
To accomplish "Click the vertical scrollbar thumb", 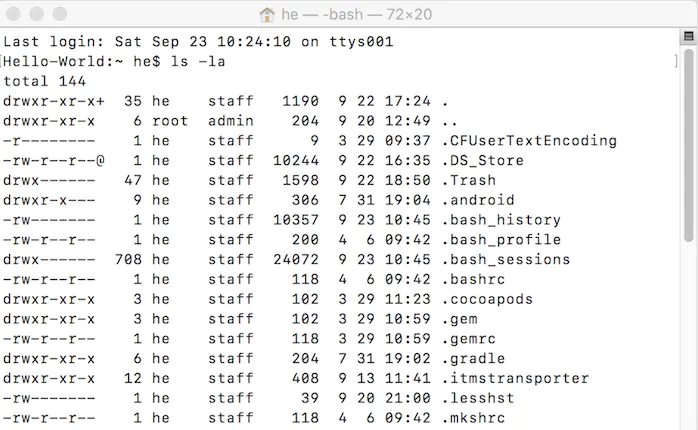I will 689,145.
